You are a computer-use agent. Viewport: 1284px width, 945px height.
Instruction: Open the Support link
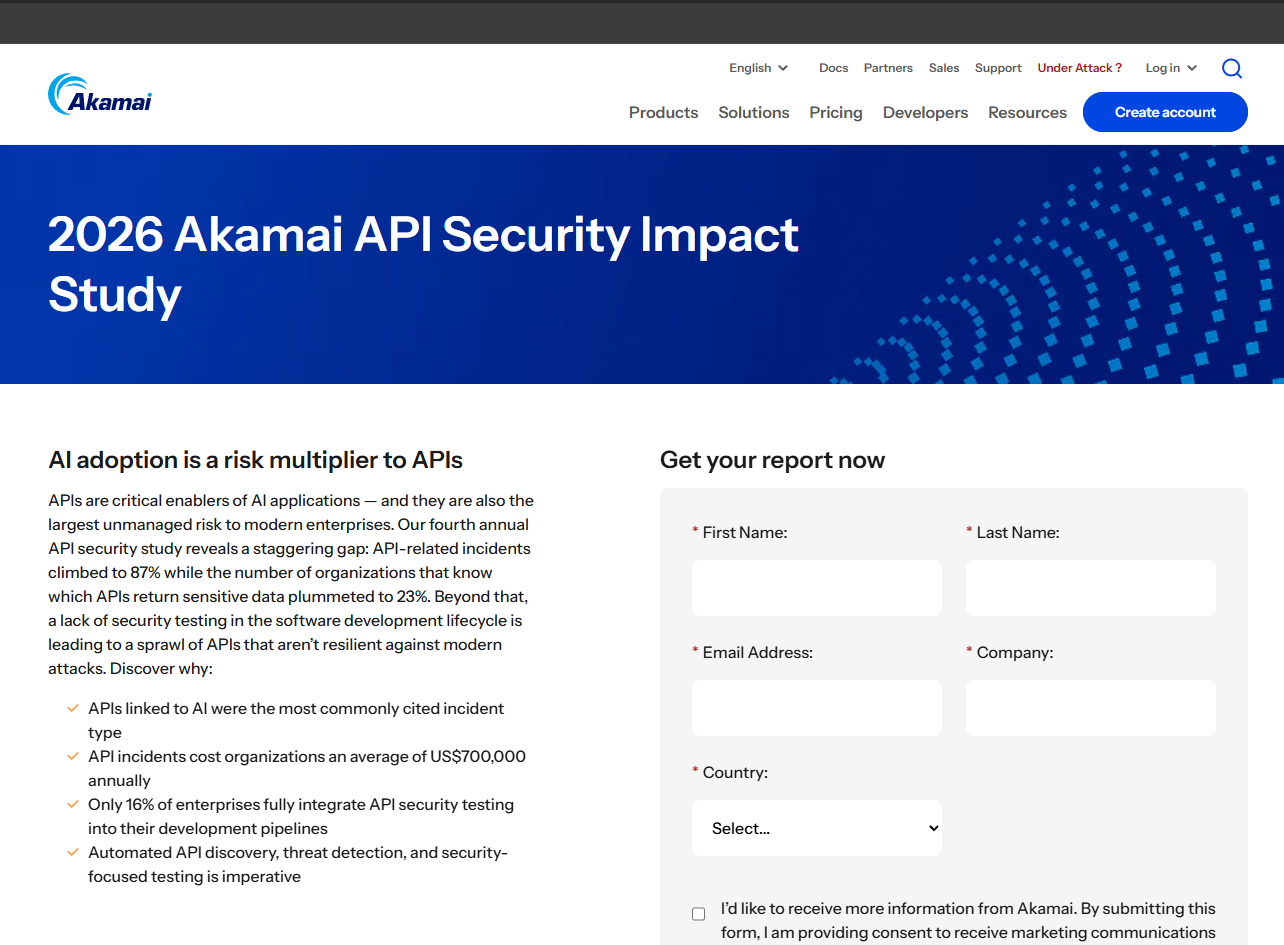click(x=998, y=68)
